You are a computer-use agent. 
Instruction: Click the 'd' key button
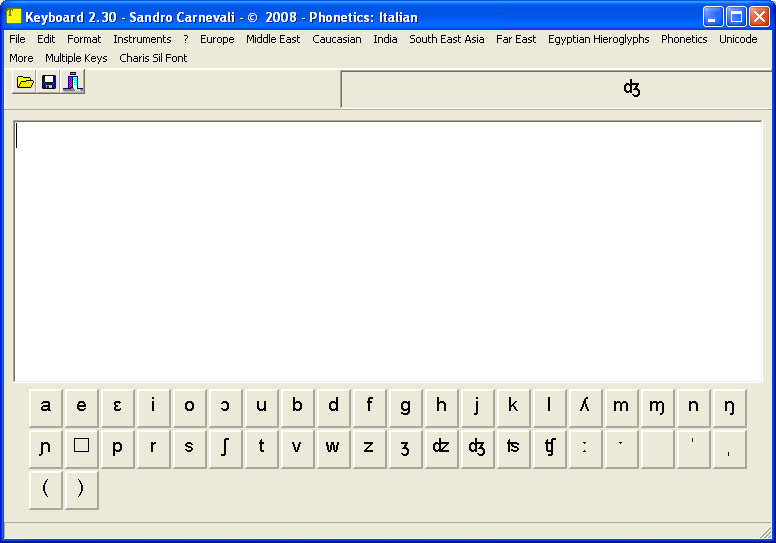pyautogui.click(x=334, y=408)
